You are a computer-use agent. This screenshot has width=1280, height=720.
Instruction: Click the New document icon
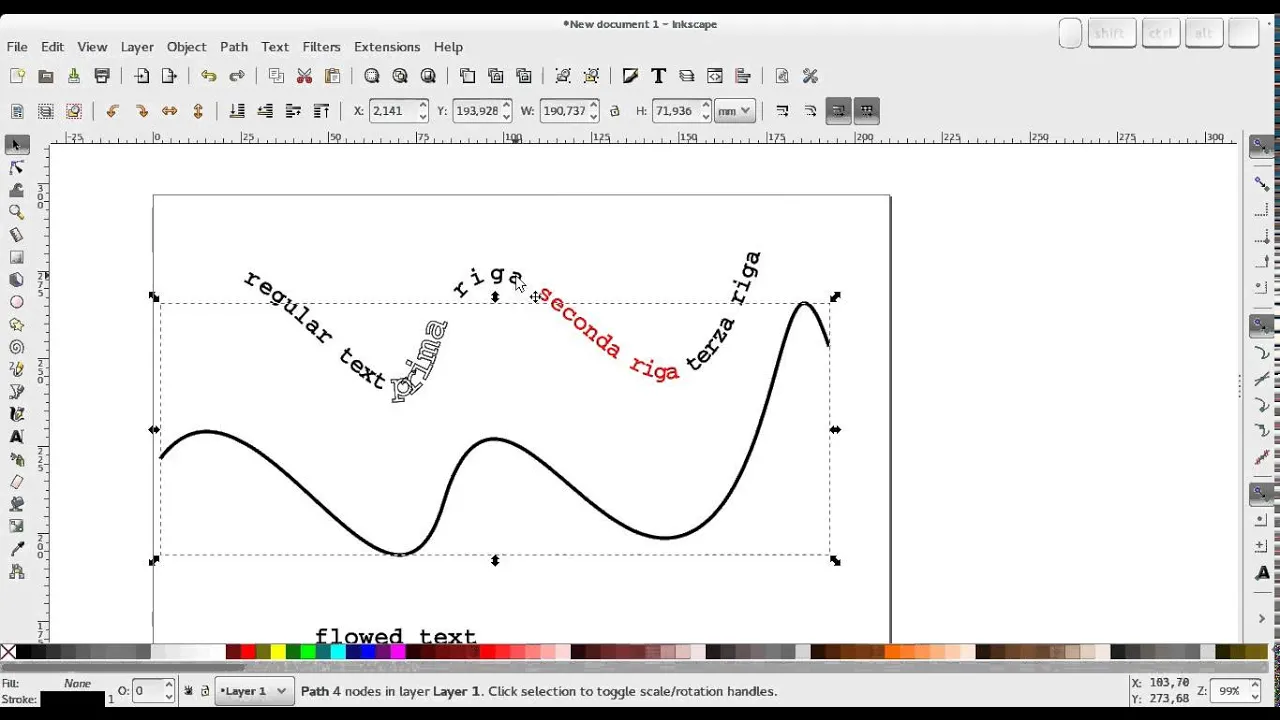pyautogui.click(x=17, y=76)
